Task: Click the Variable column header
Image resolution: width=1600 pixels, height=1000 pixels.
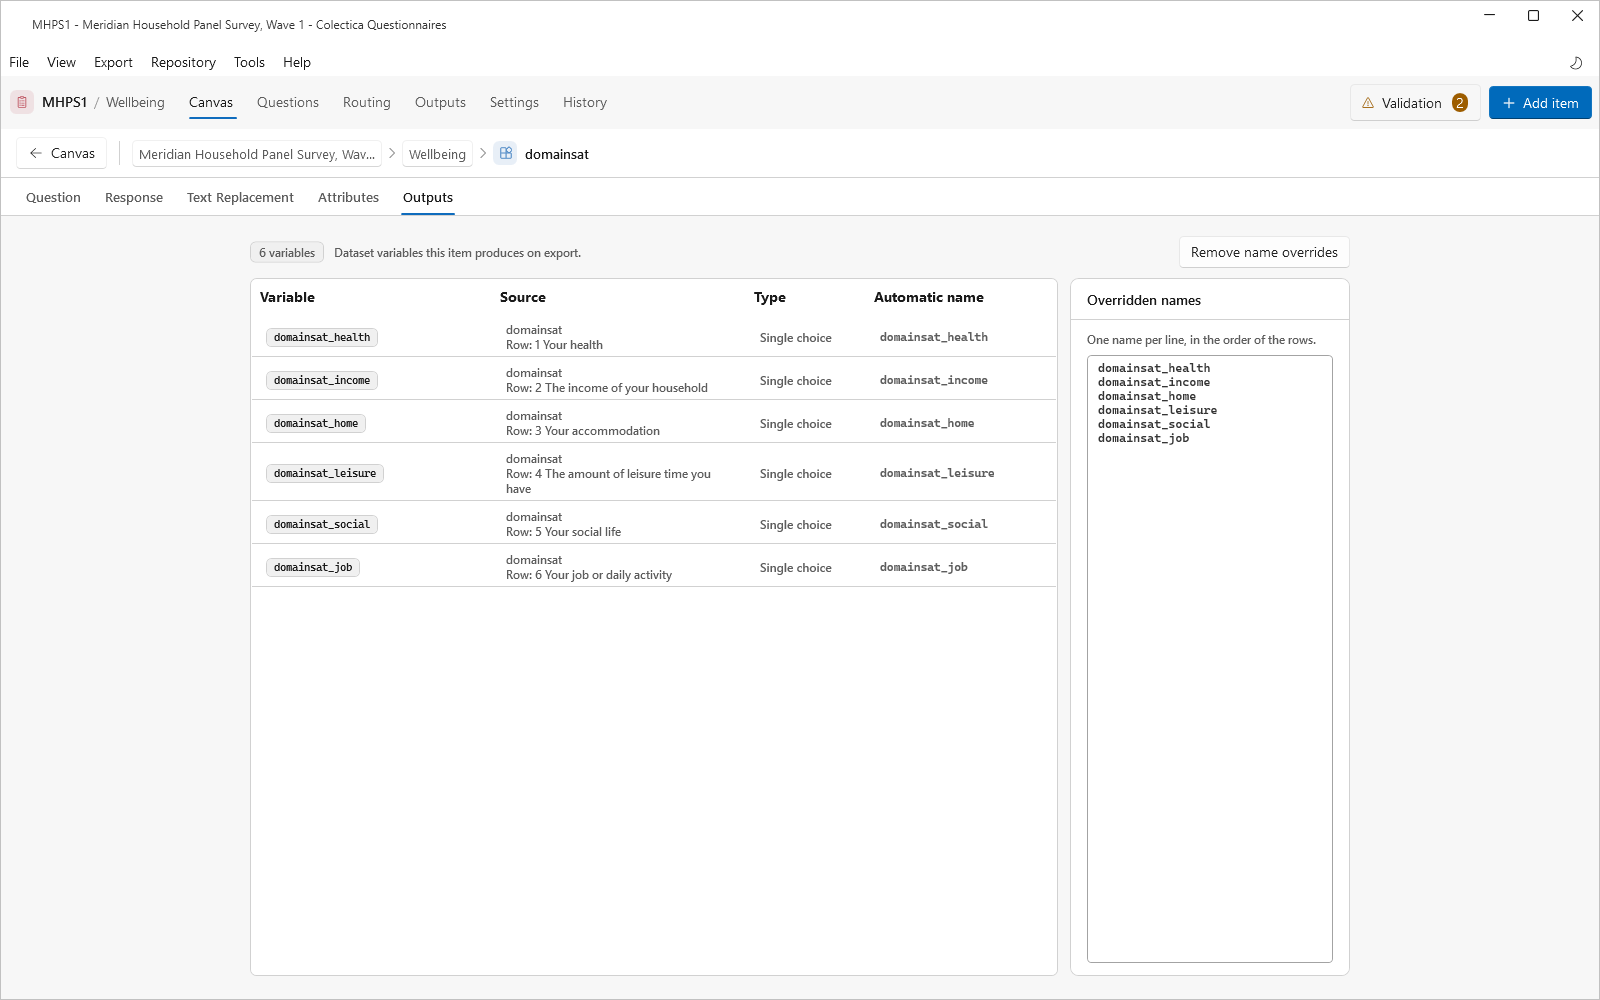Action: pos(287,297)
